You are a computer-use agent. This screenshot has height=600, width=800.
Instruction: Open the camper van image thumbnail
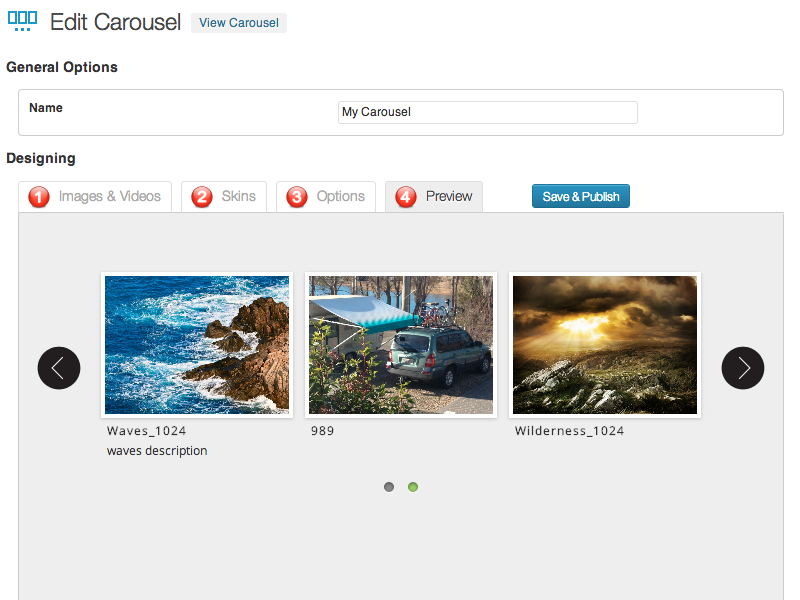[401, 345]
